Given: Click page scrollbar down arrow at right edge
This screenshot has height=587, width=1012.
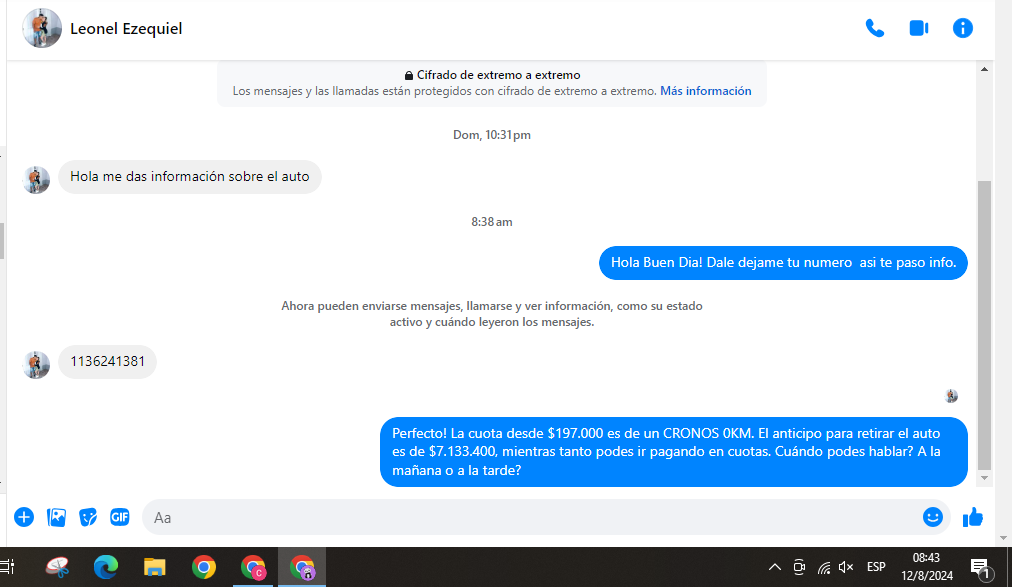Looking at the screenshot, I should coord(1003,538).
